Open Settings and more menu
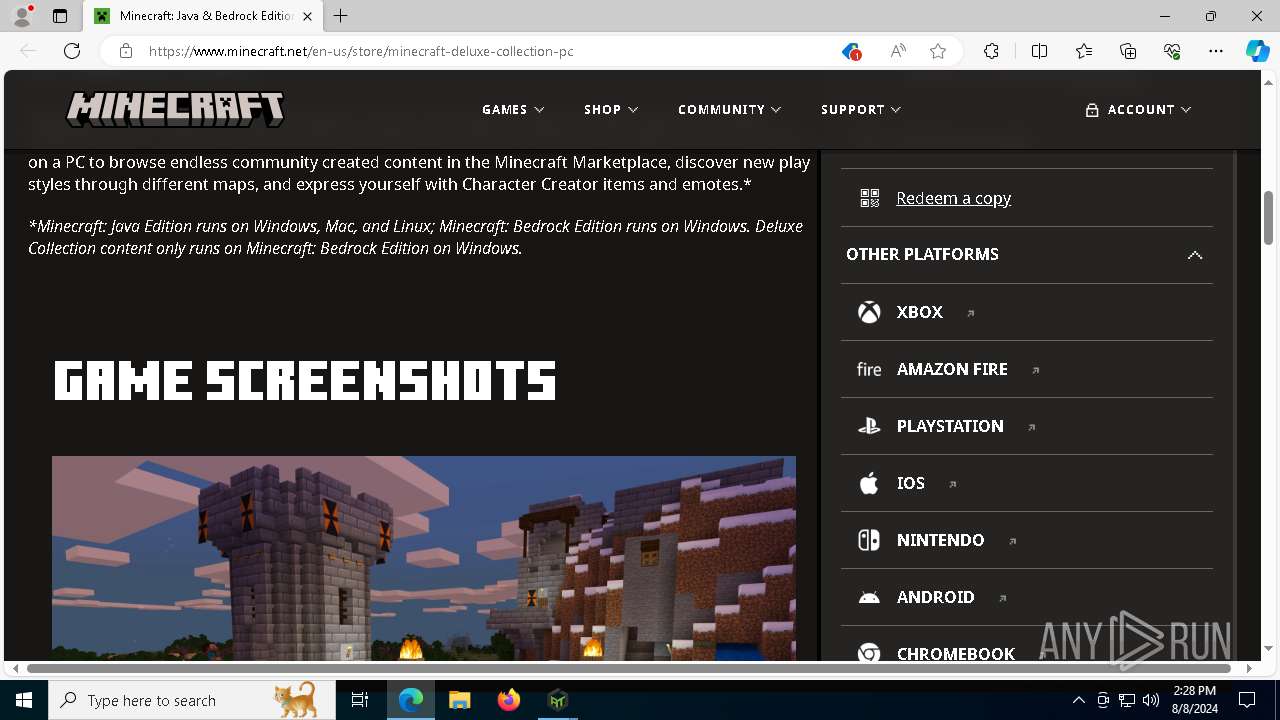 [x=1216, y=51]
